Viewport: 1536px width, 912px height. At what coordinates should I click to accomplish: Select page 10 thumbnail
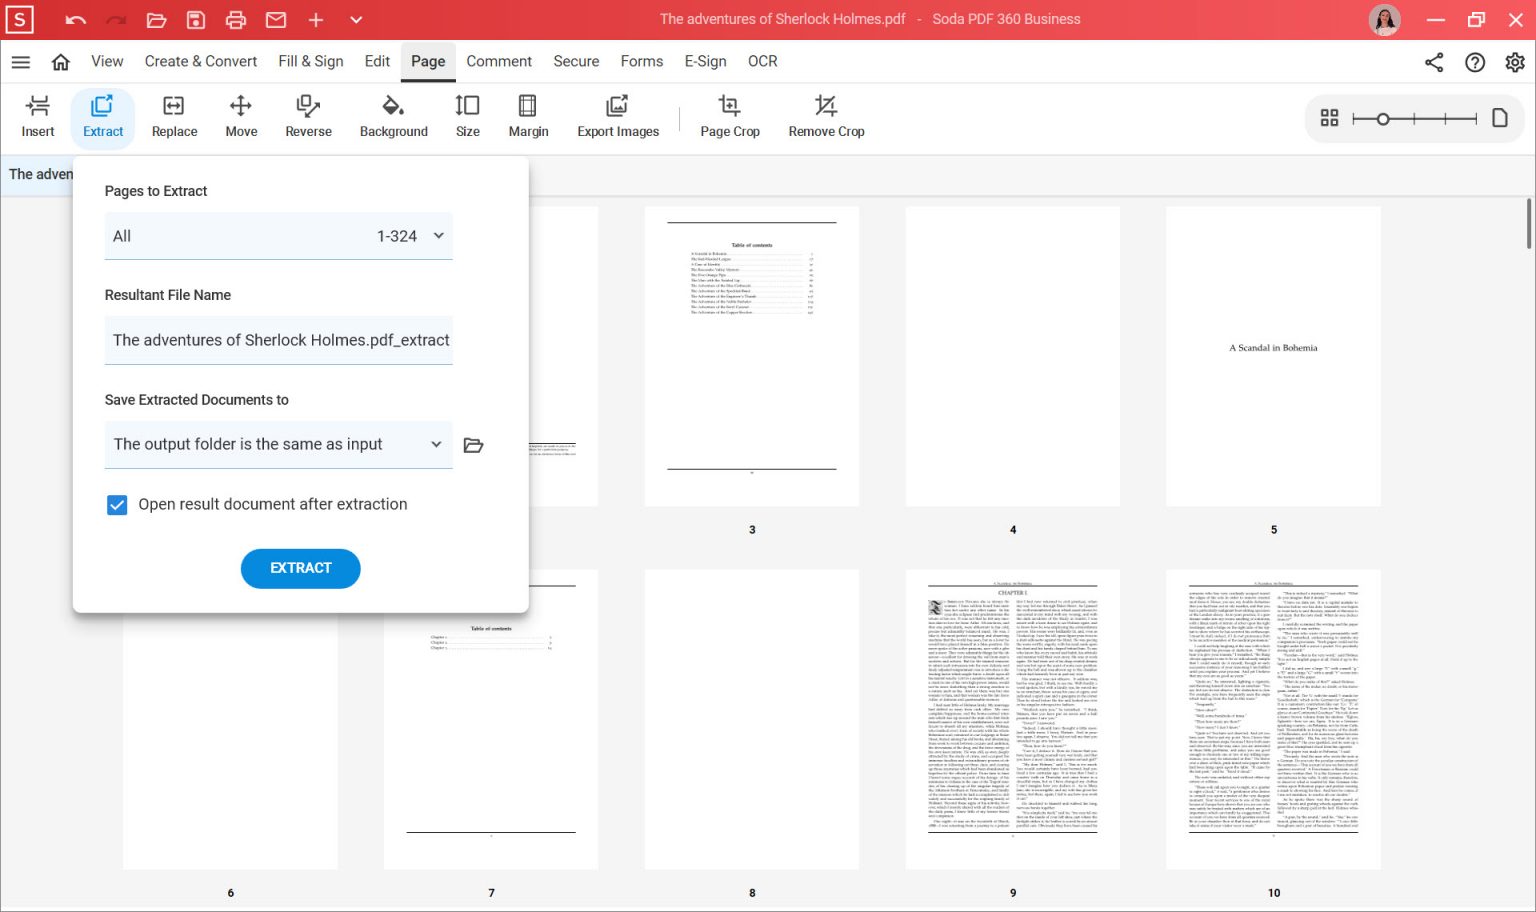pos(1273,719)
